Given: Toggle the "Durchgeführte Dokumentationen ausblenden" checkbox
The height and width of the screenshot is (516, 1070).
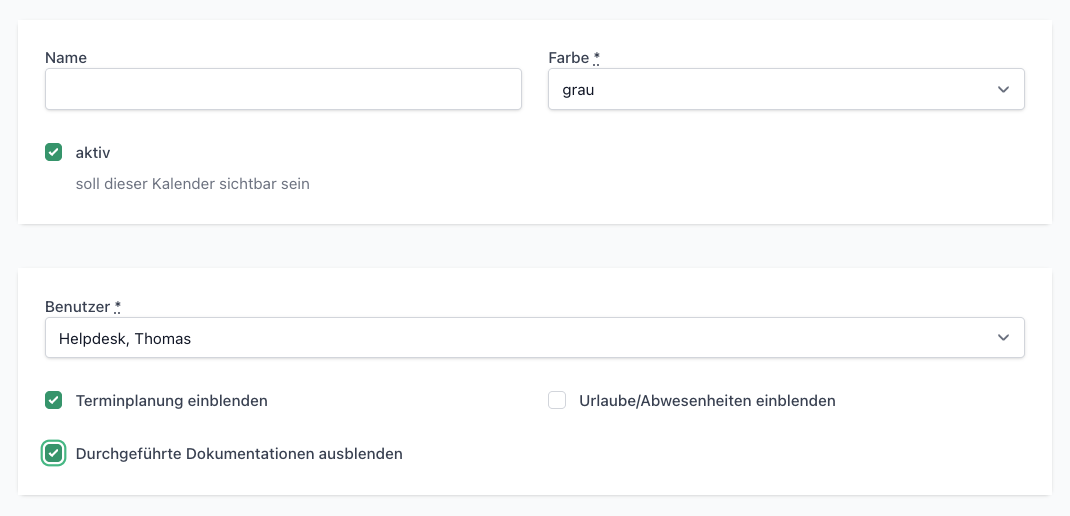Looking at the screenshot, I should tap(54, 454).
